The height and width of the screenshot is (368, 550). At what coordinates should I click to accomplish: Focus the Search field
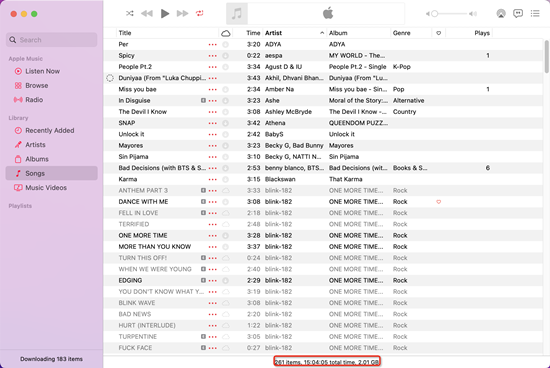tap(52, 40)
